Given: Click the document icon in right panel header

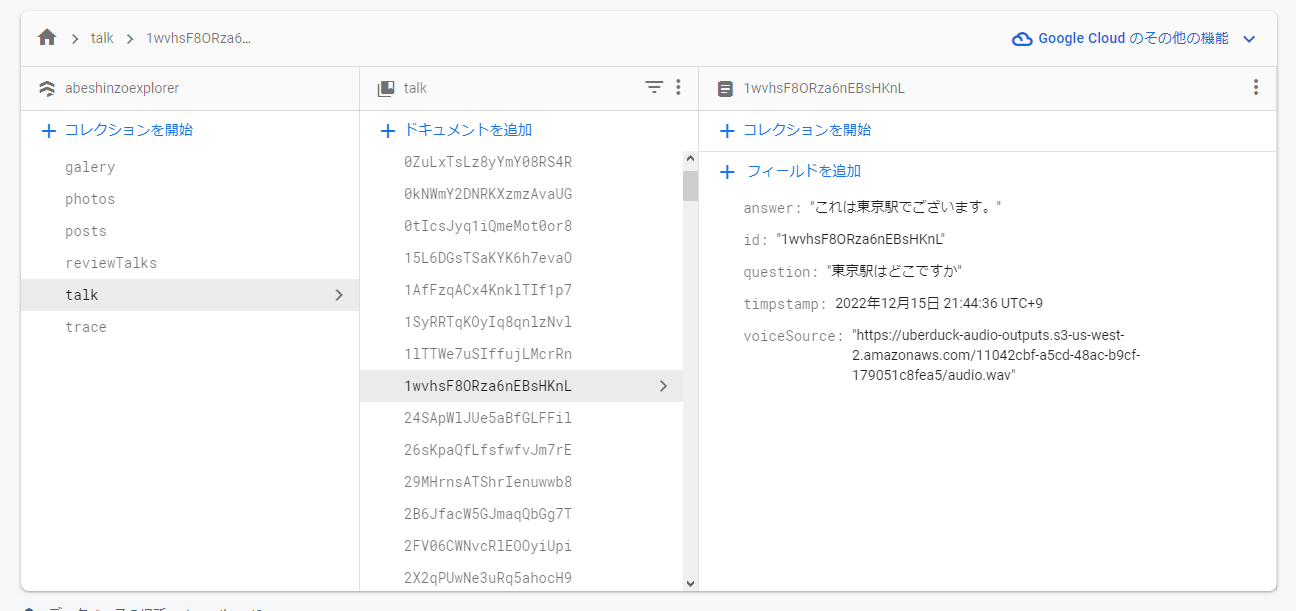Looking at the screenshot, I should click(x=725, y=88).
